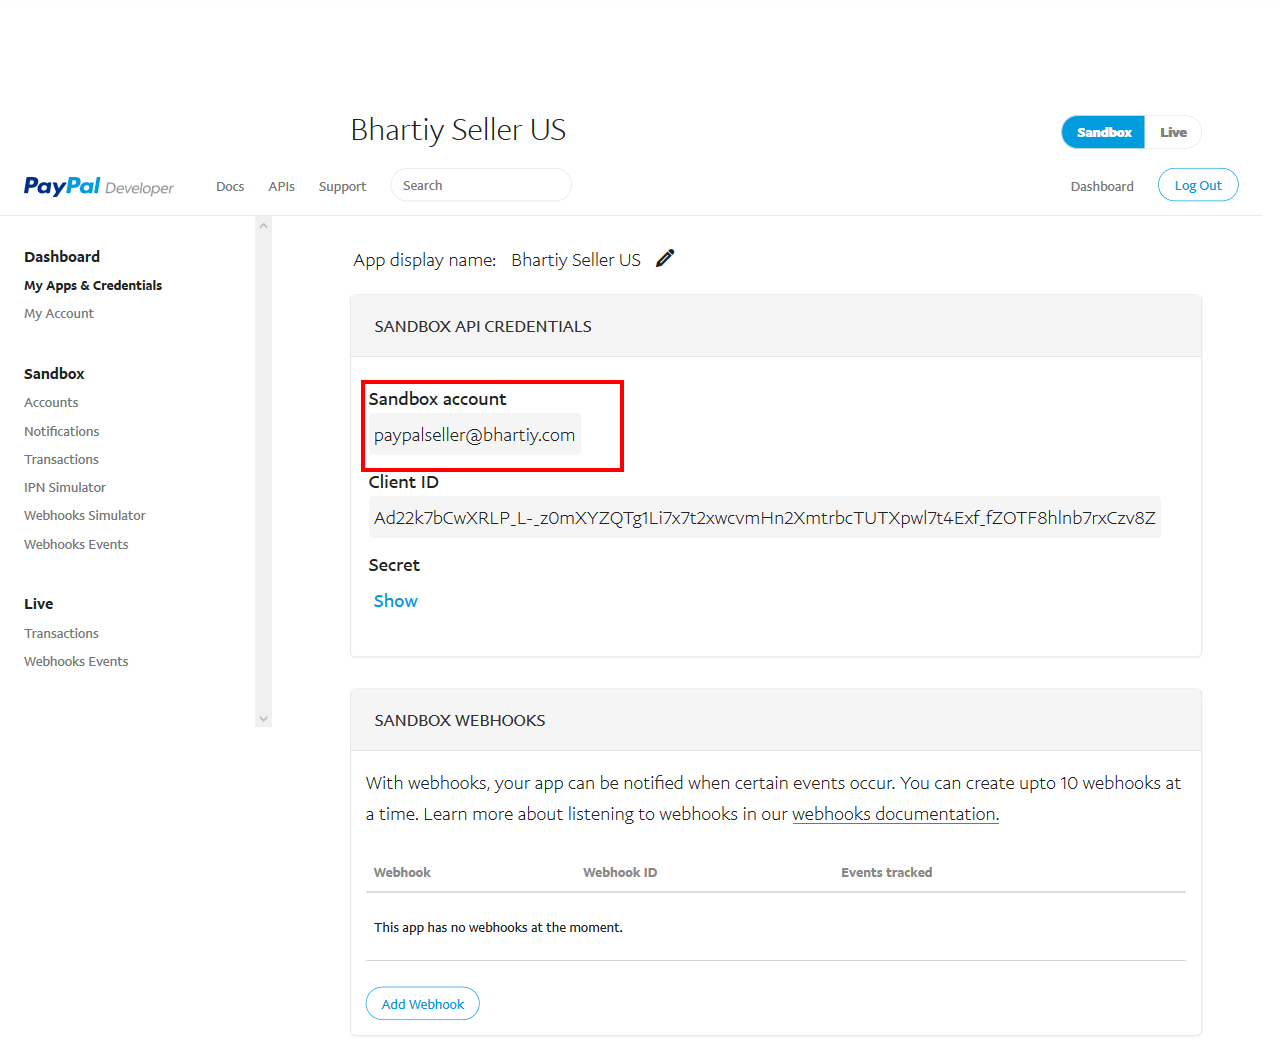Open My Account in sidebar
This screenshot has width=1280, height=1053.
coord(59,313)
